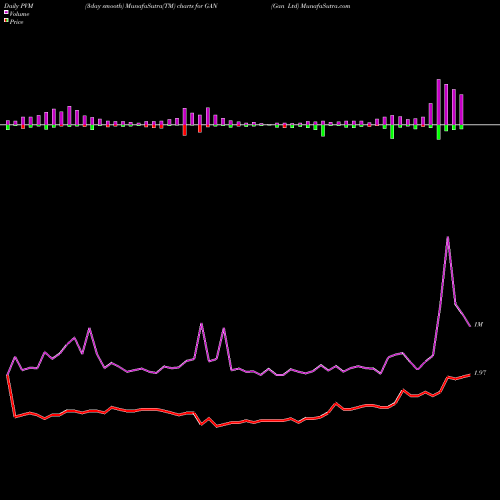
Task: Click the '1M' volume line end label
Action: [x=478, y=324]
